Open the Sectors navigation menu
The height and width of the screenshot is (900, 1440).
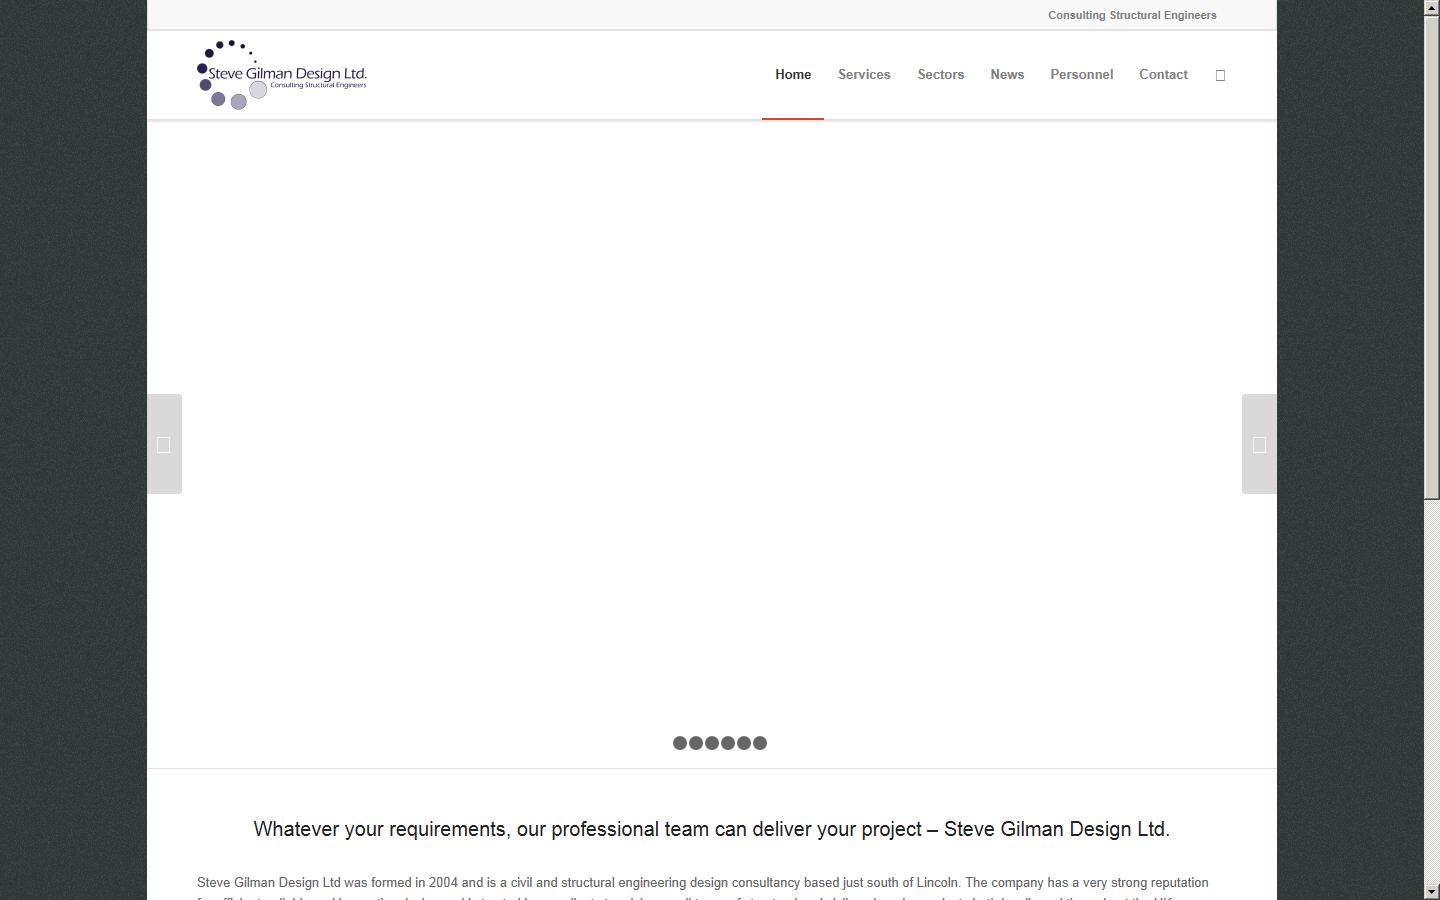[940, 74]
